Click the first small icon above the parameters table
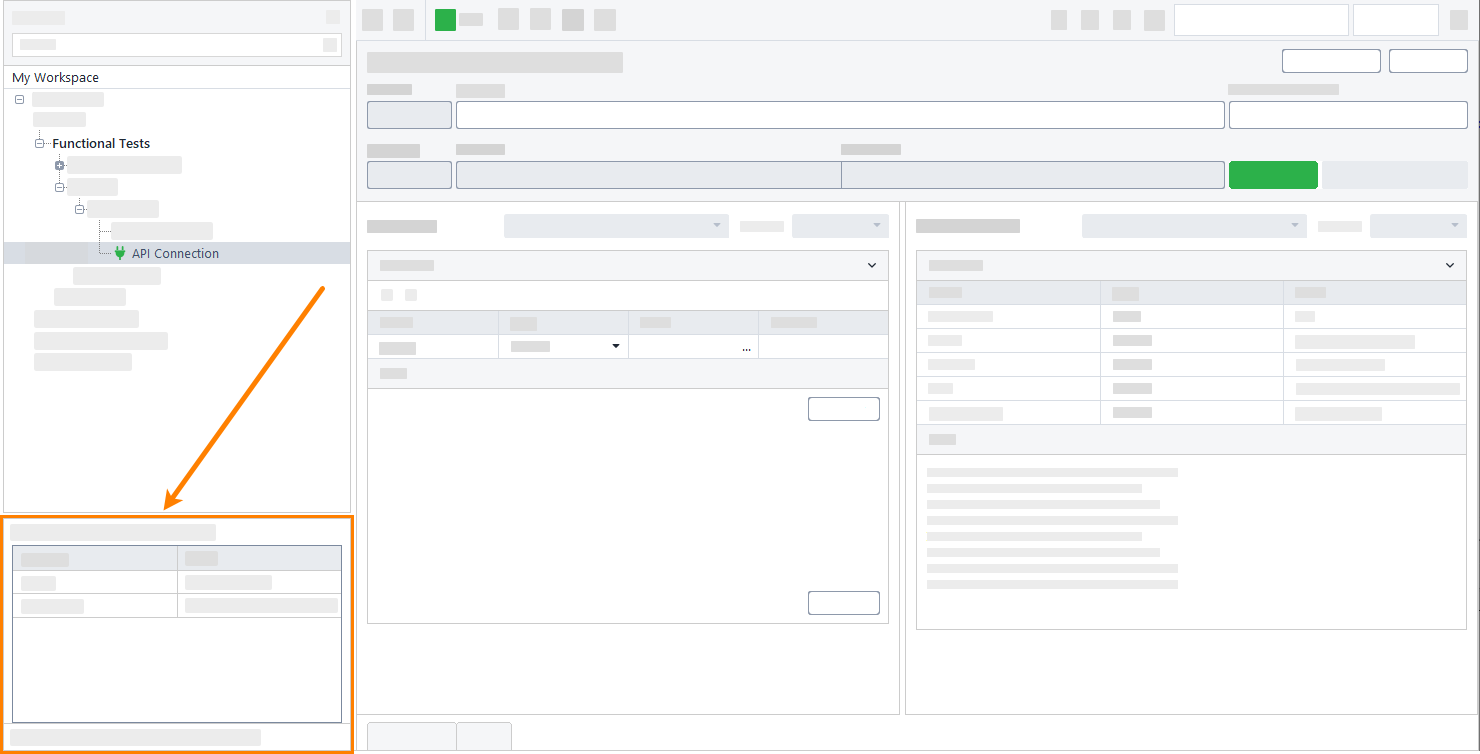The image size is (1480, 754). click(x=385, y=295)
